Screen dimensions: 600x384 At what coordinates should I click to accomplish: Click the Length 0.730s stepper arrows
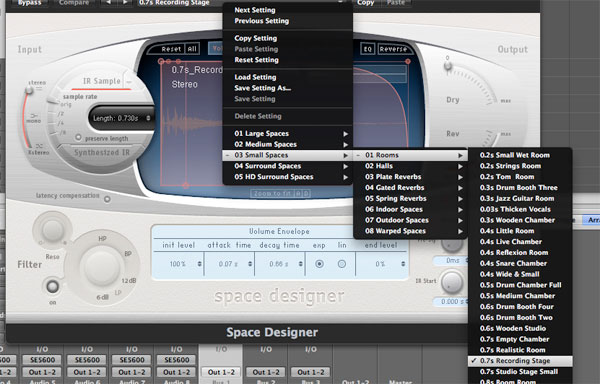click(148, 118)
